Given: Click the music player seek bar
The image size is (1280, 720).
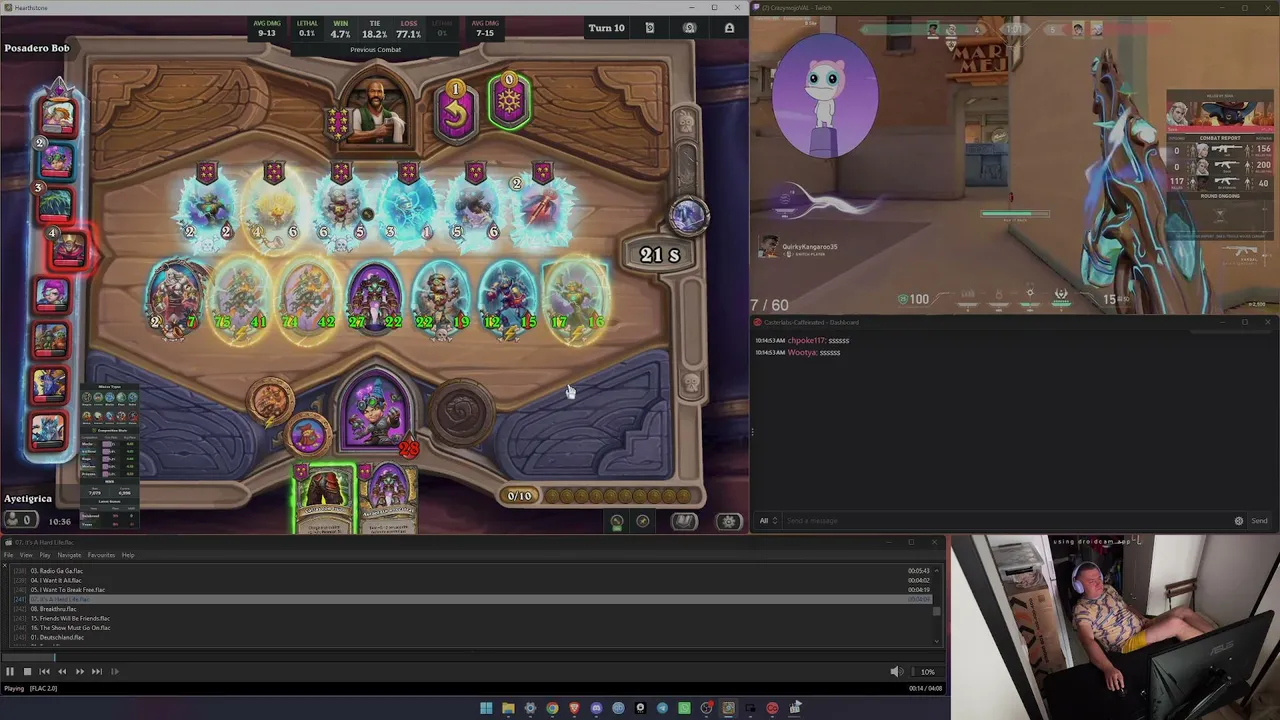Looking at the screenshot, I should (x=472, y=657).
